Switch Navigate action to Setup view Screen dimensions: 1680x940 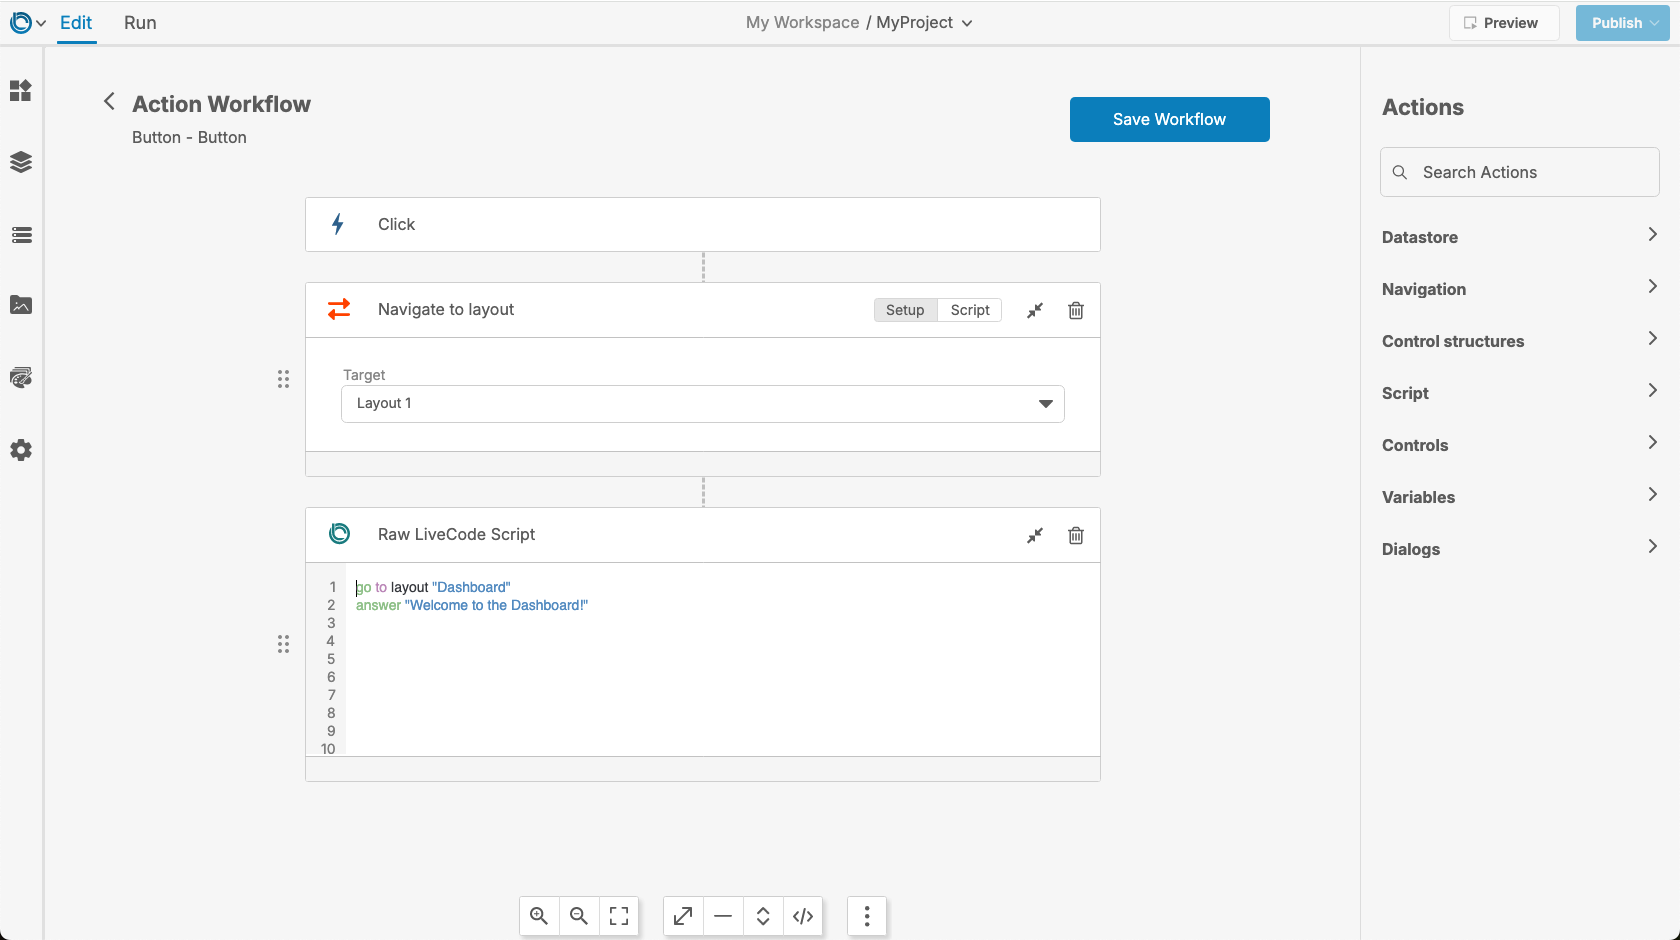[905, 310]
